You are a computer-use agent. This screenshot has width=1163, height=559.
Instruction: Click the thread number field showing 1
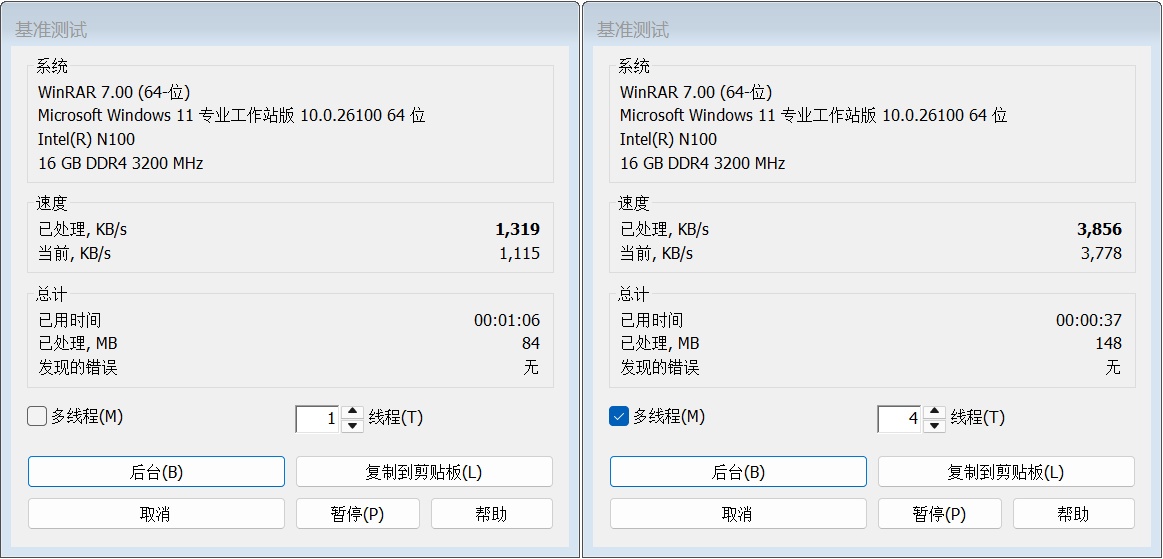point(318,419)
